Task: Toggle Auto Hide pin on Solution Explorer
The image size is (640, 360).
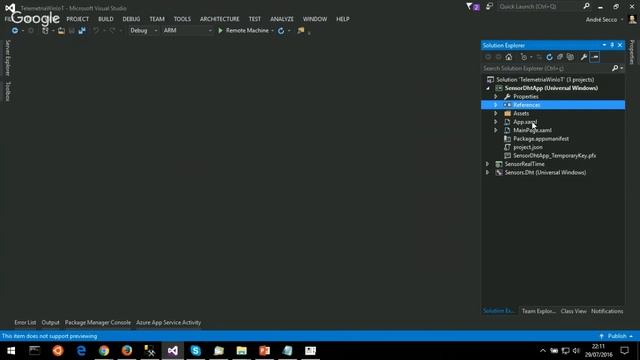Action: point(612,45)
